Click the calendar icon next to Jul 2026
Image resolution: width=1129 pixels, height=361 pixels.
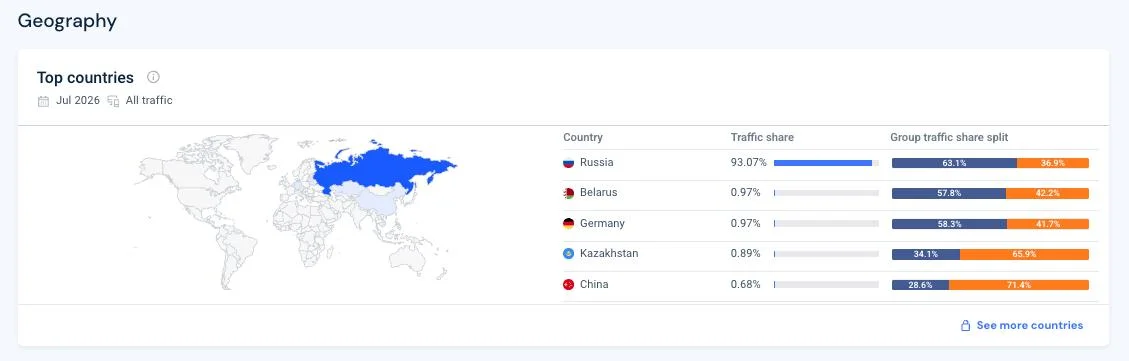pos(44,101)
